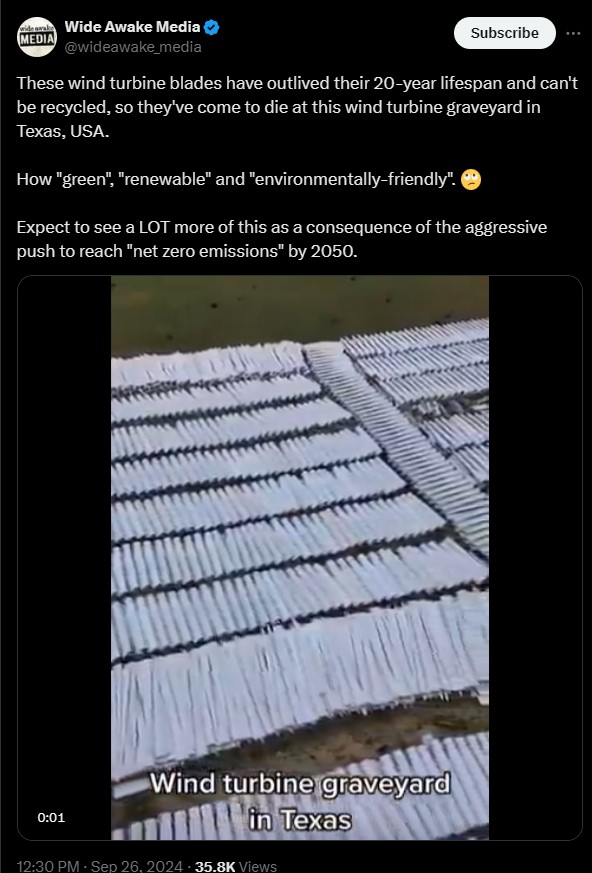Click the 0:01 video time indicator
The height and width of the screenshot is (873, 592).
(51, 817)
